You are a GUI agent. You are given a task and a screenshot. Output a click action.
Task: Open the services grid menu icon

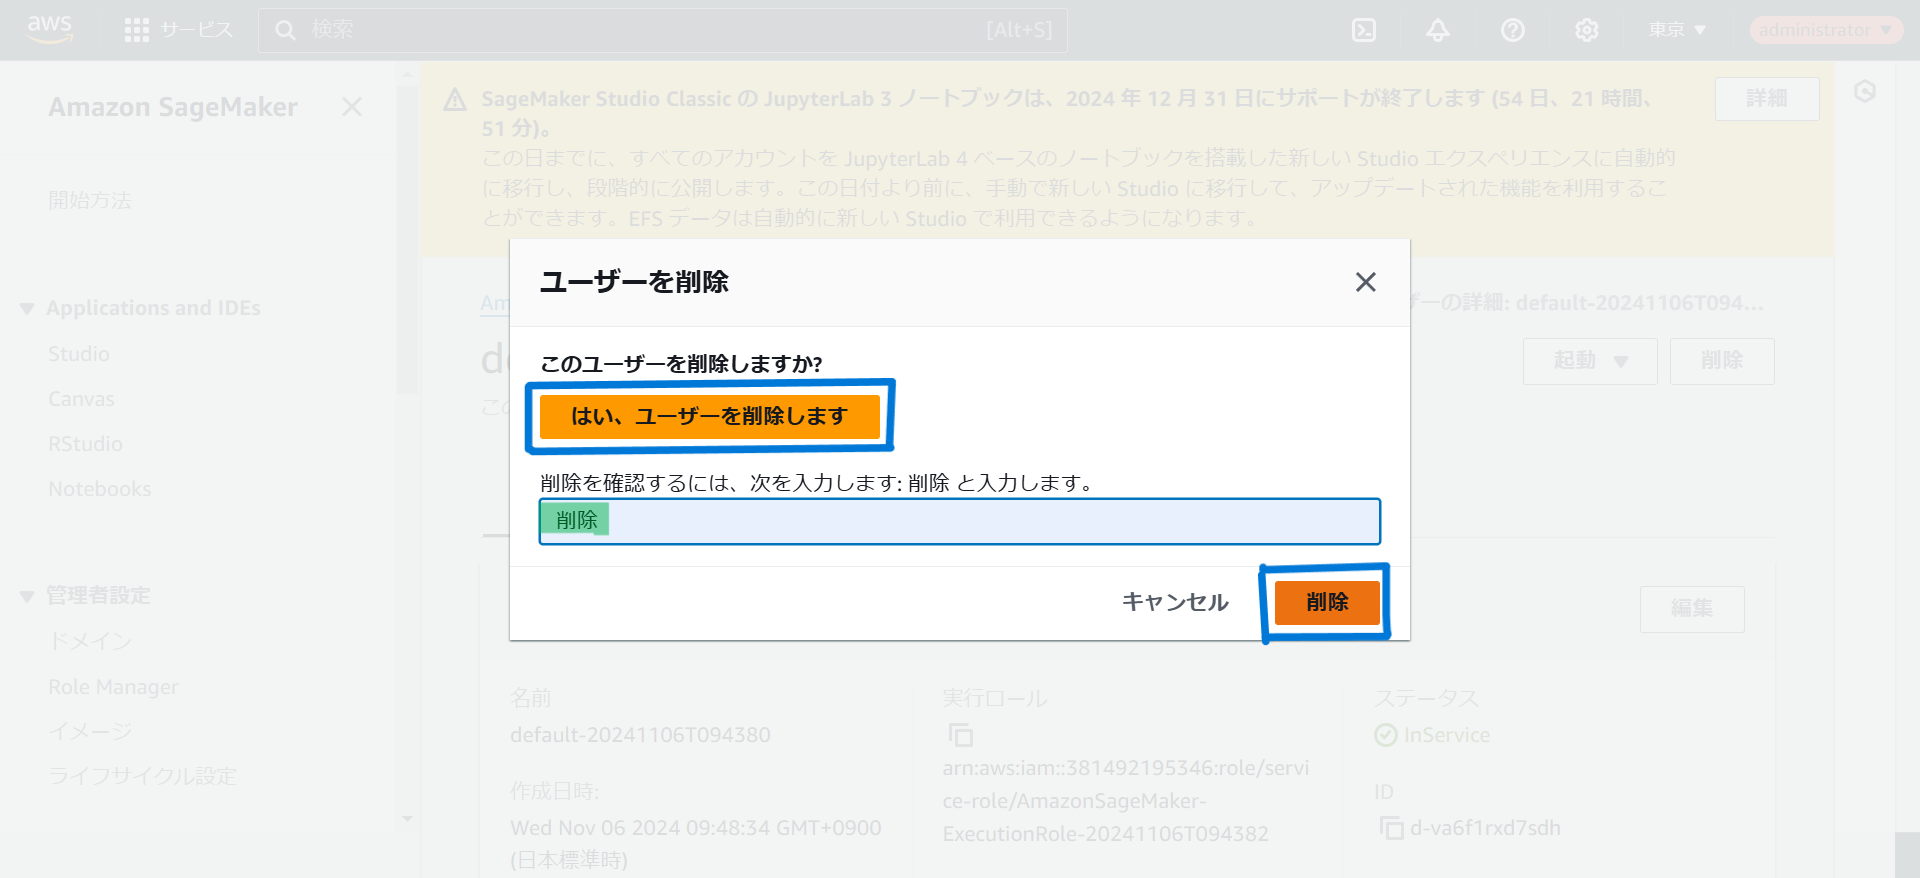pyautogui.click(x=137, y=30)
